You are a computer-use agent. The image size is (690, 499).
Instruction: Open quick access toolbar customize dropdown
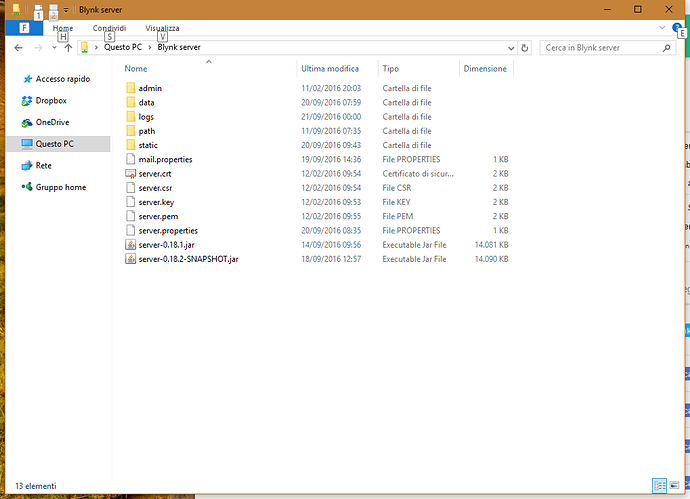click(66, 10)
